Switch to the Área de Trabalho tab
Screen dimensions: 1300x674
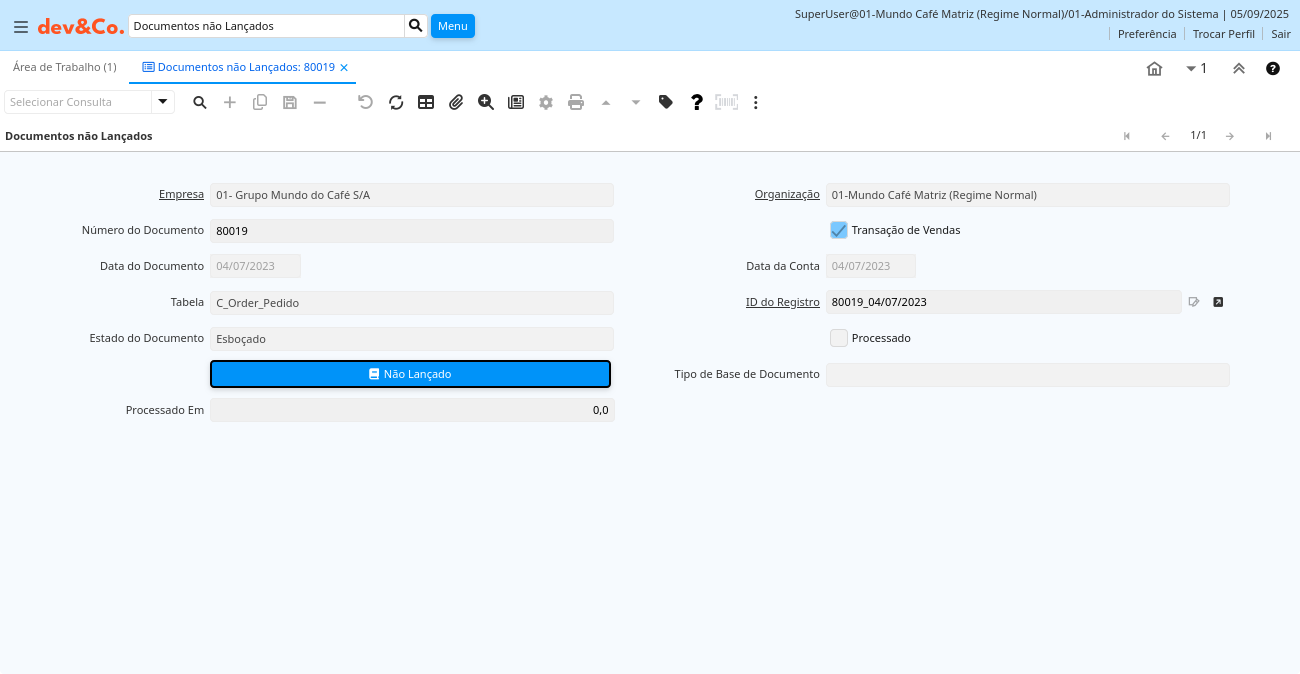[x=64, y=67]
